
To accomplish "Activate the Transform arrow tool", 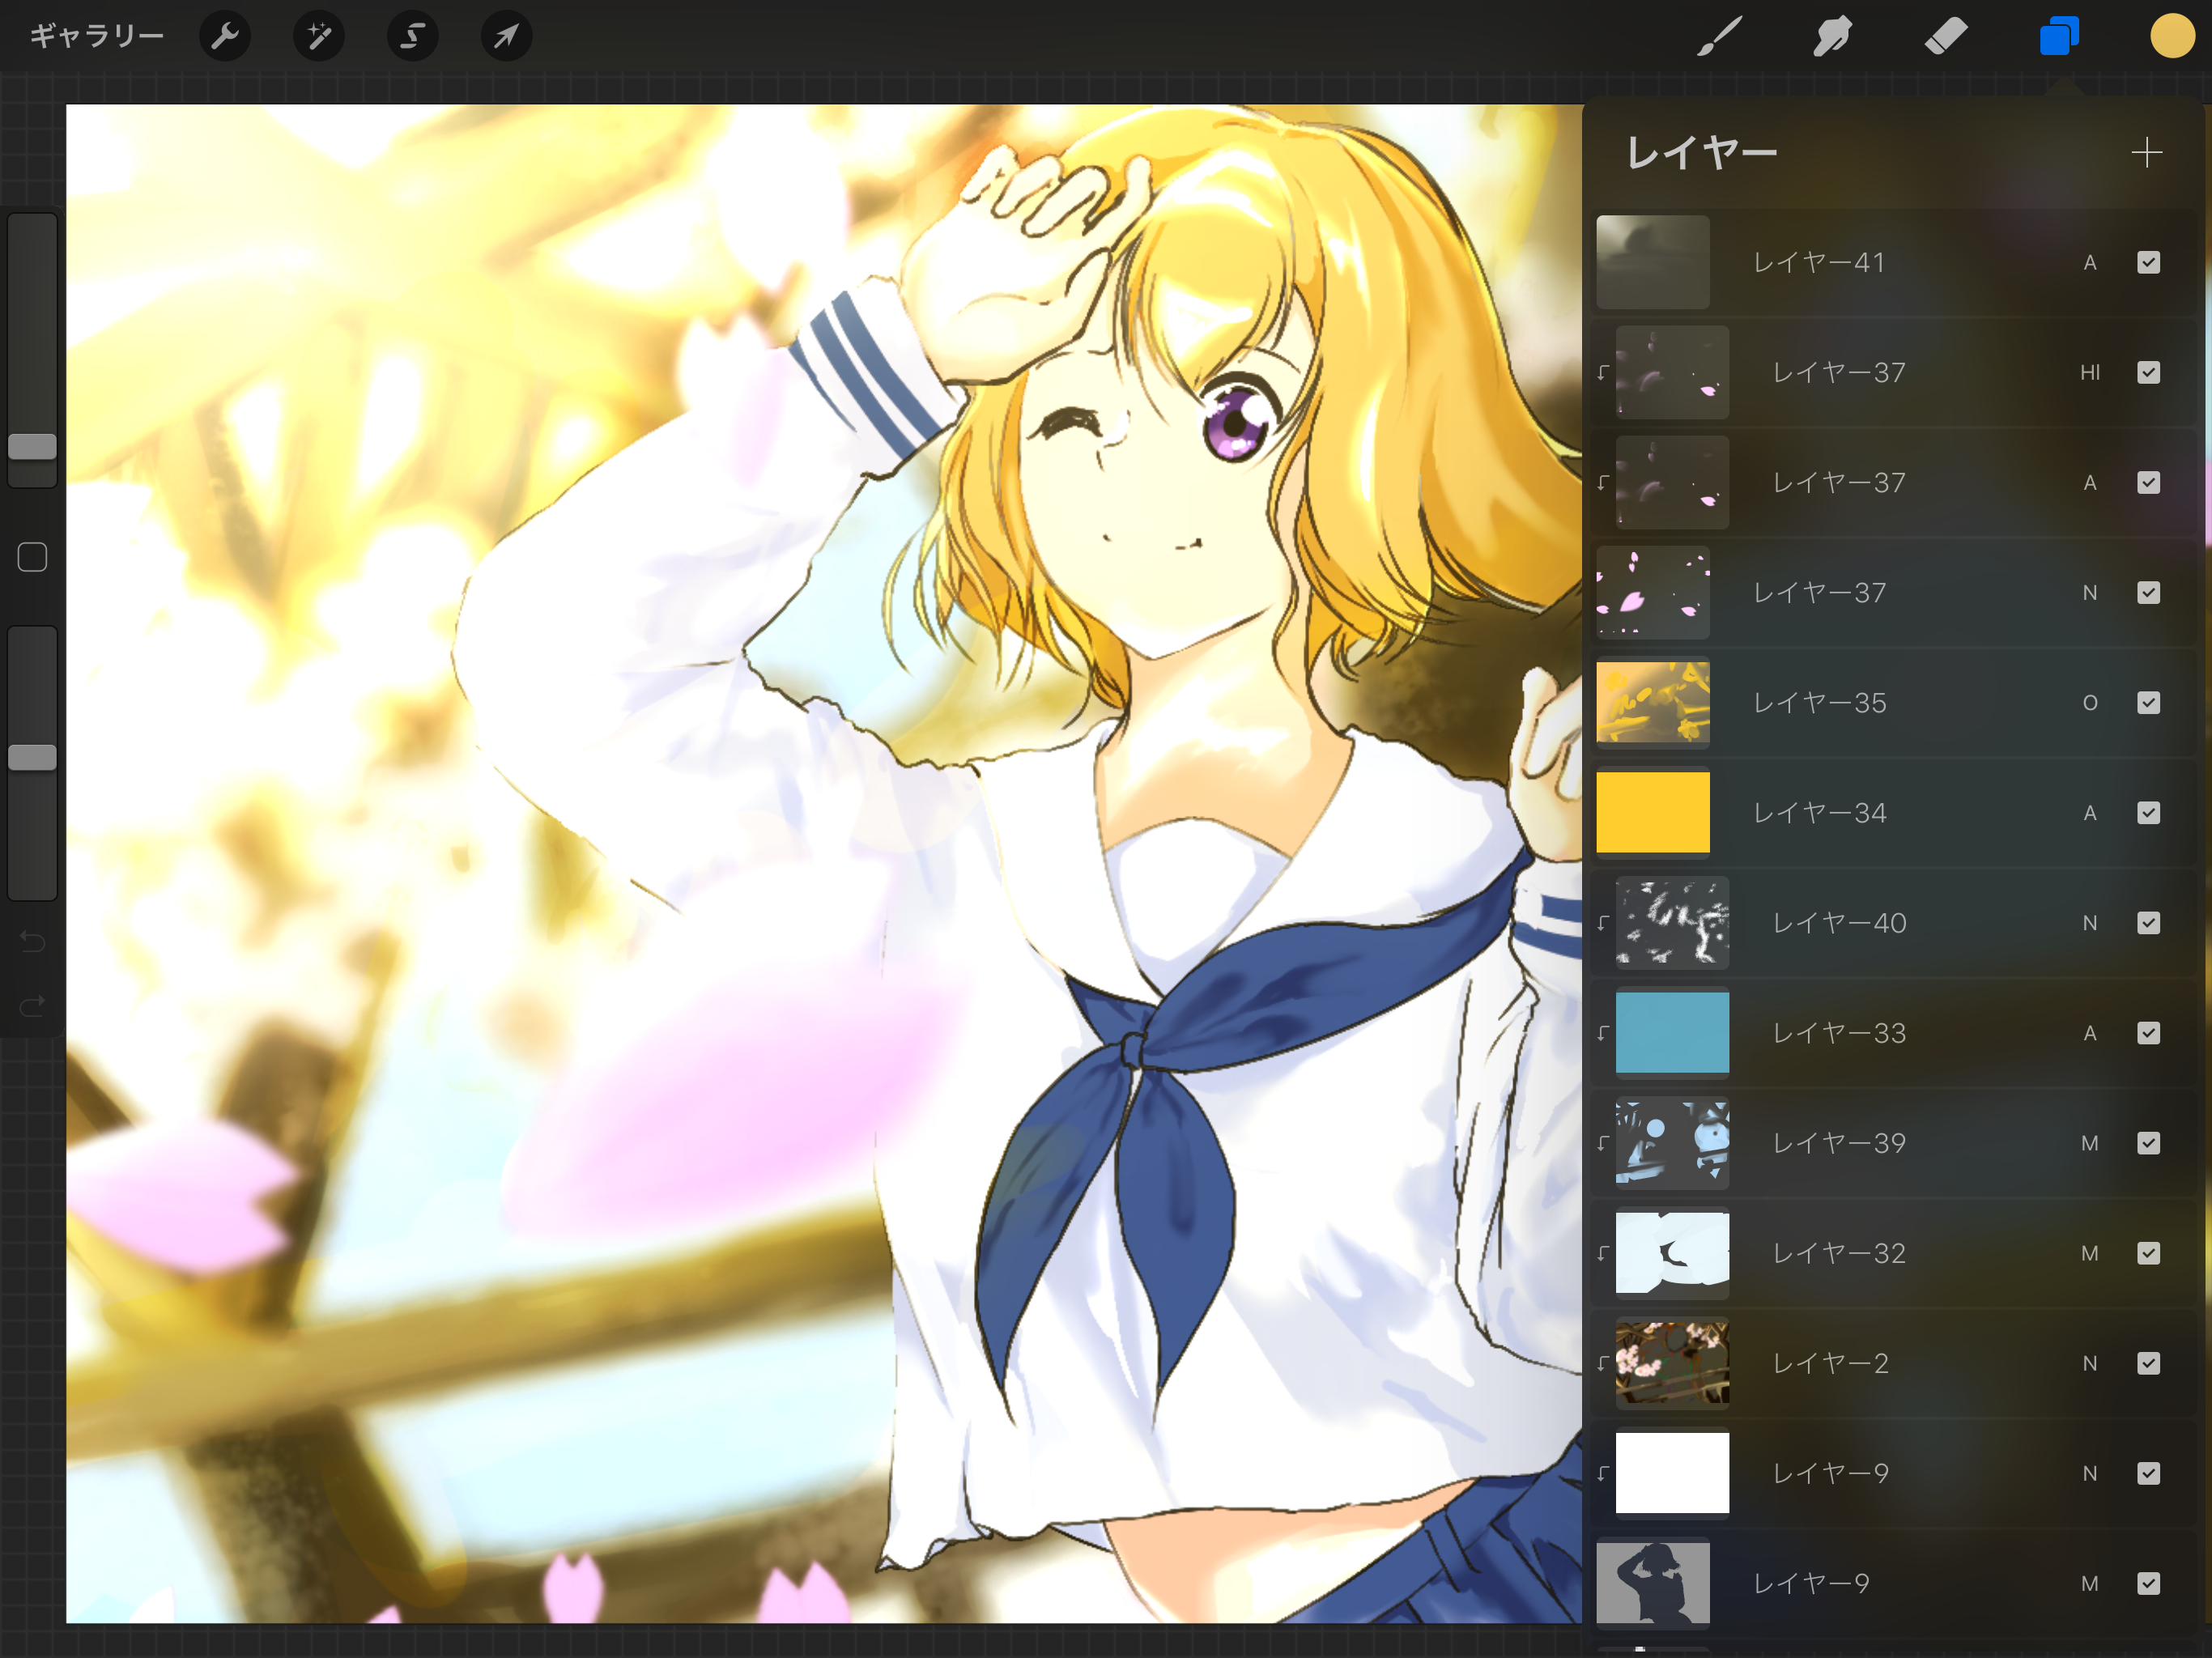I will click(x=507, y=37).
